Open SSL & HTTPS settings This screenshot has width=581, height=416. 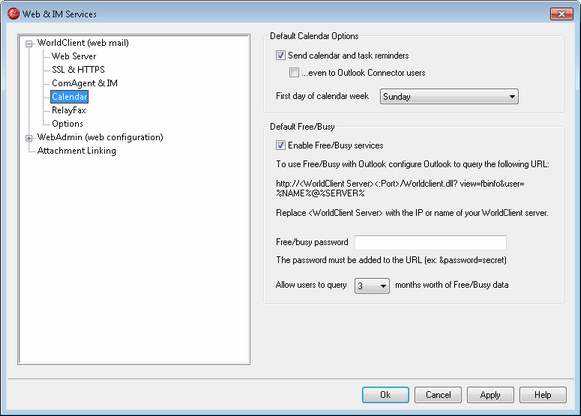[78, 70]
